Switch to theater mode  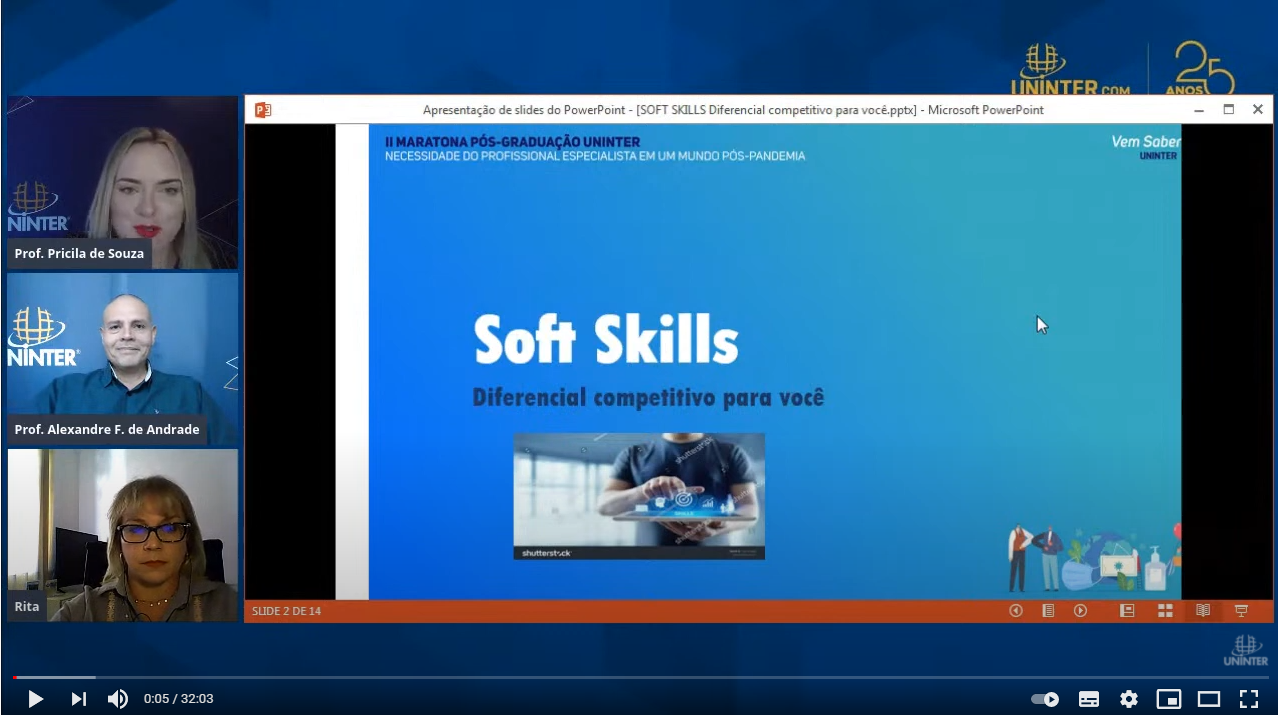tap(1209, 699)
